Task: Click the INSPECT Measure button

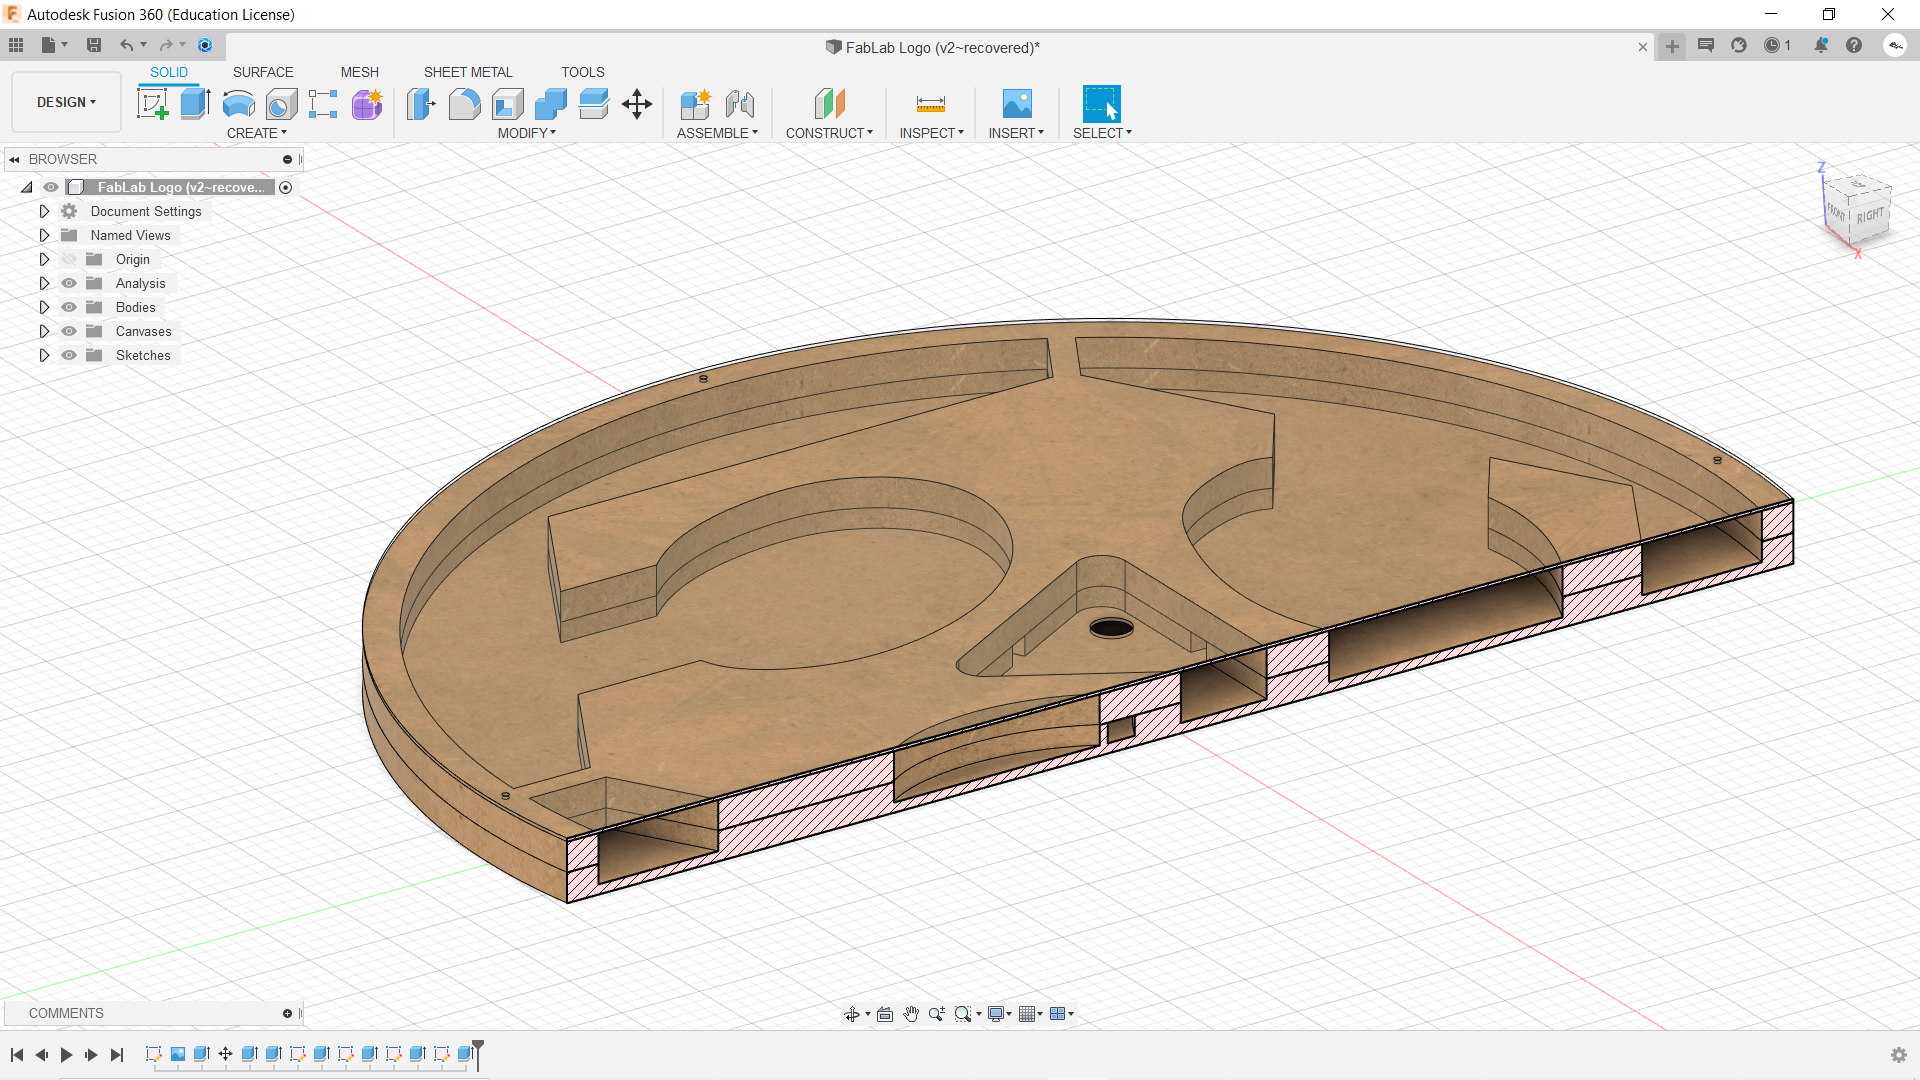Action: coord(930,105)
